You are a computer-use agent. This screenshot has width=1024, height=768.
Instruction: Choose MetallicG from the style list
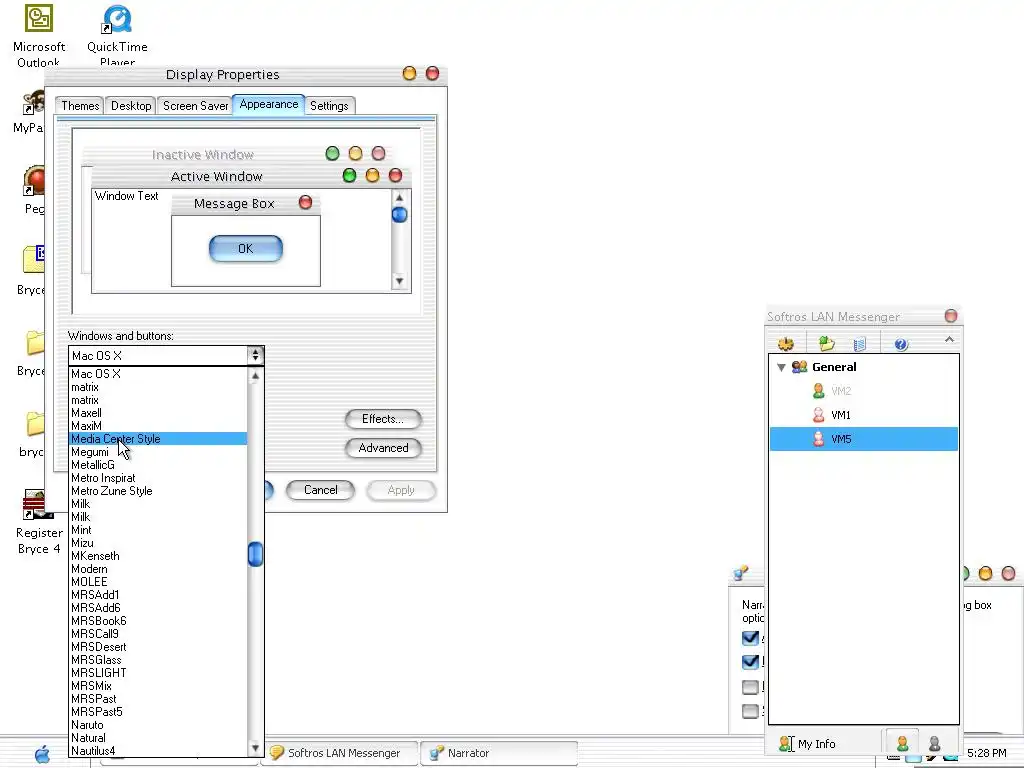point(157,465)
